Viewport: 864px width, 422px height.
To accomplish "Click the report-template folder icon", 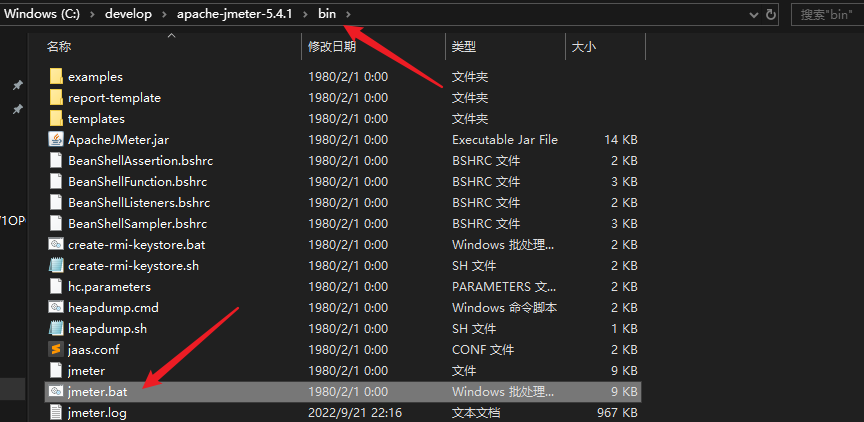I will click(56, 98).
